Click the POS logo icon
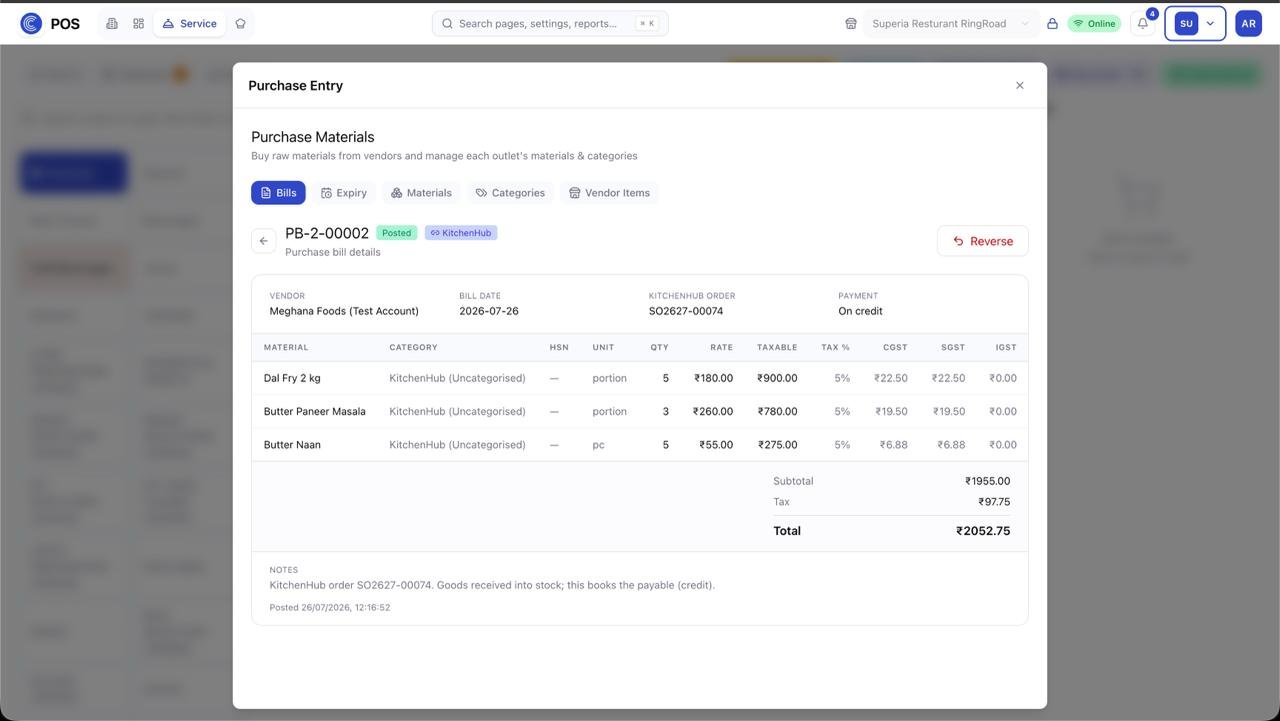Screen dimensions: 1280x721 pyautogui.click(x=31, y=23)
